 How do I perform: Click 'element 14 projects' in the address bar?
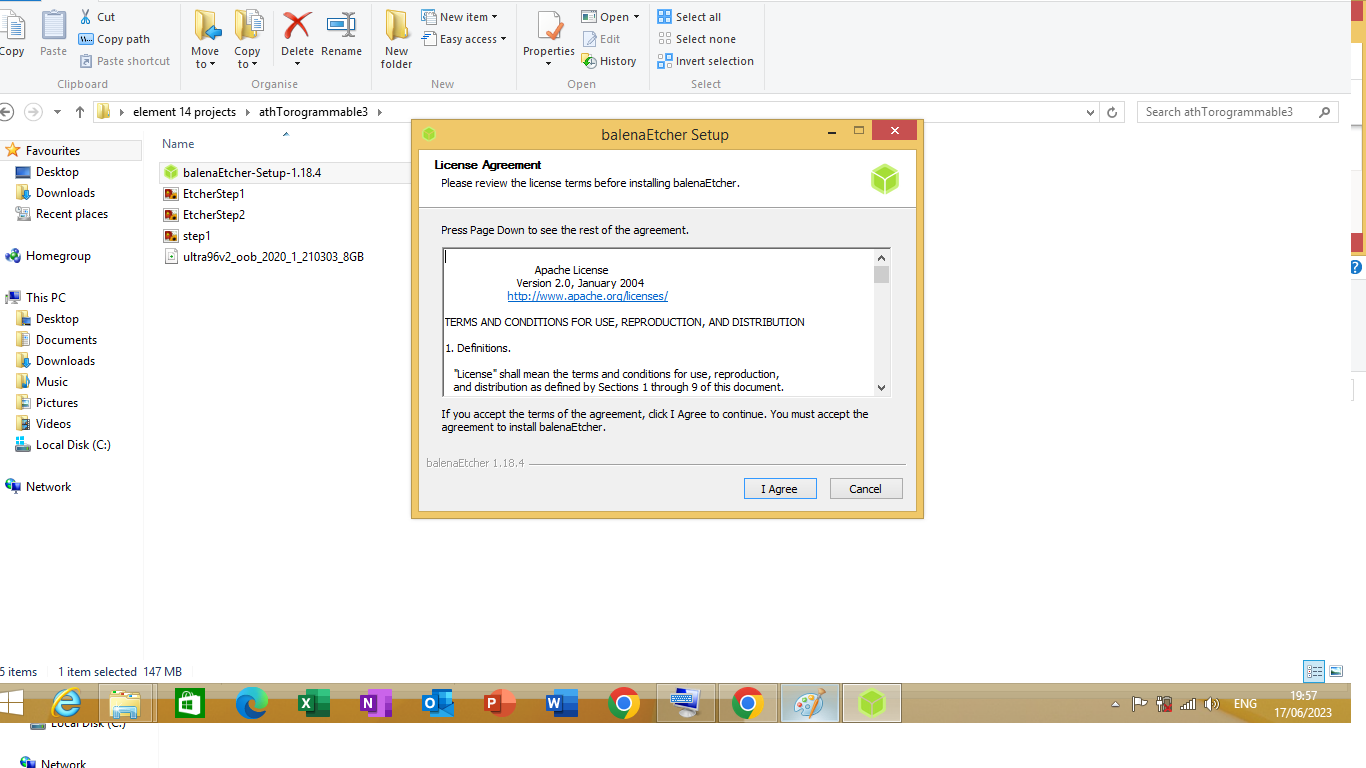[184, 112]
